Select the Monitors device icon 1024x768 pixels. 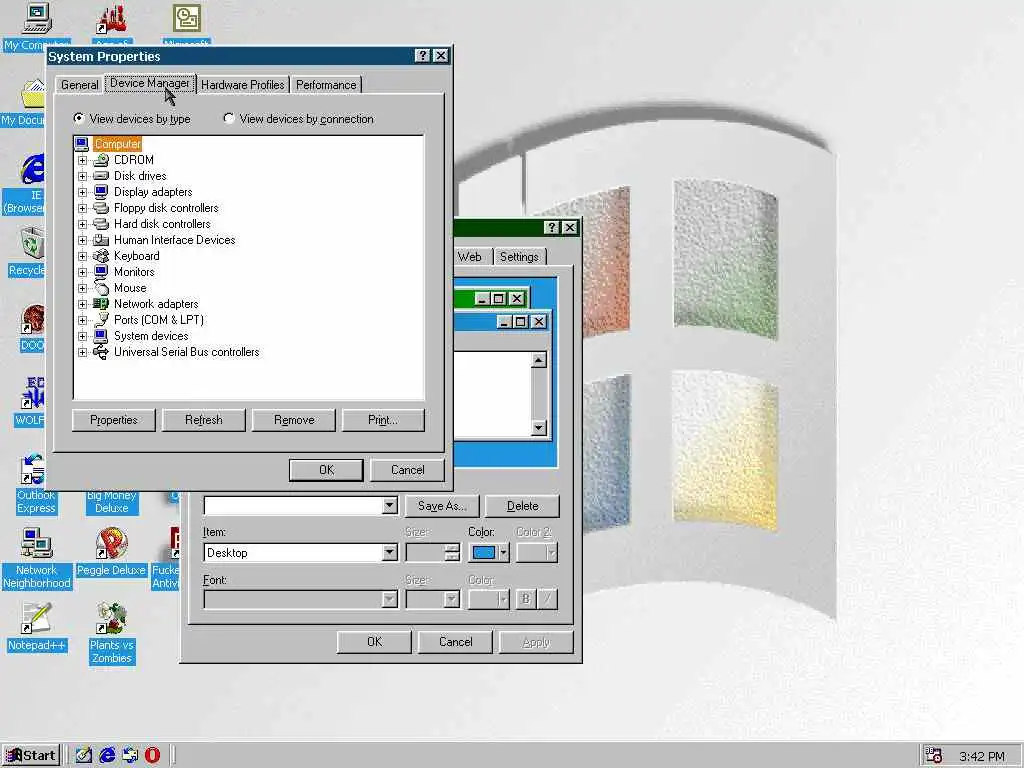click(x=101, y=272)
